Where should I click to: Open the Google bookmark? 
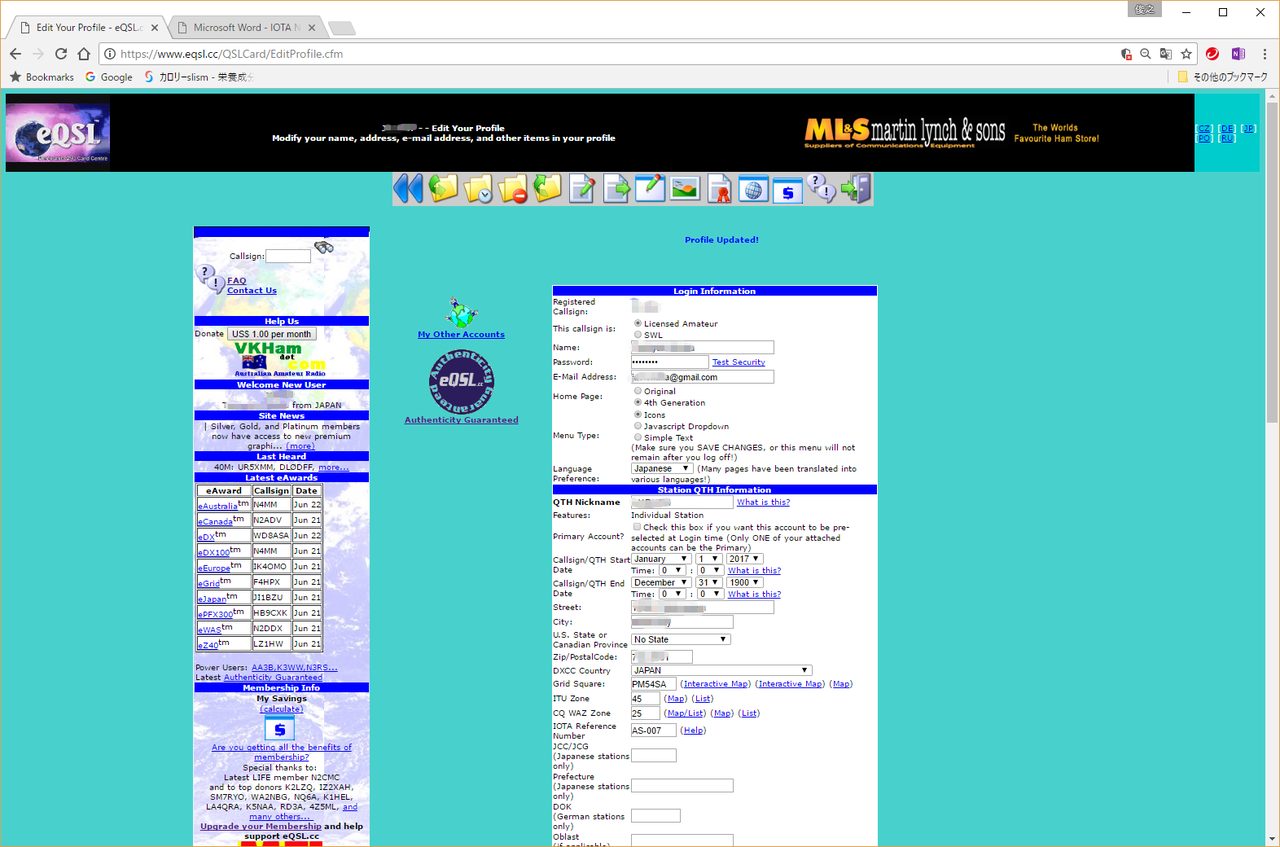[109, 77]
